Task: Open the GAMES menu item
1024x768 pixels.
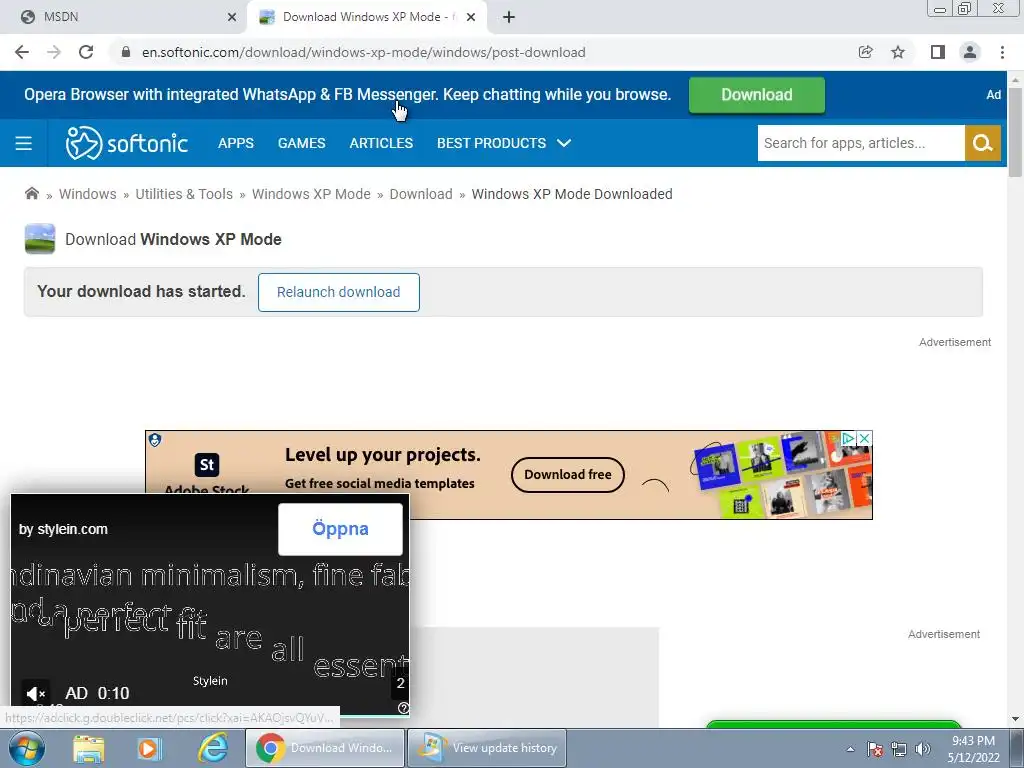Action: click(x=301, y=143)
